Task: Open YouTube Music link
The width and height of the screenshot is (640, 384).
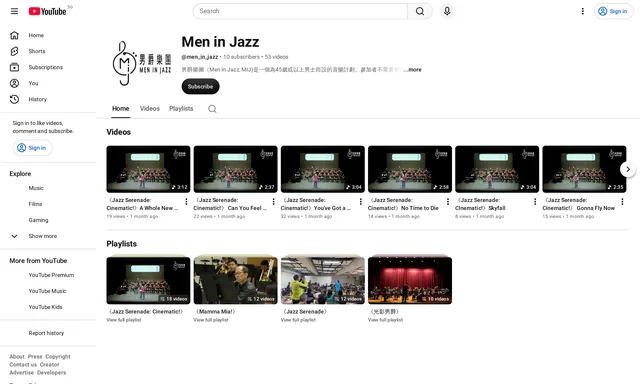Action: 48,291
